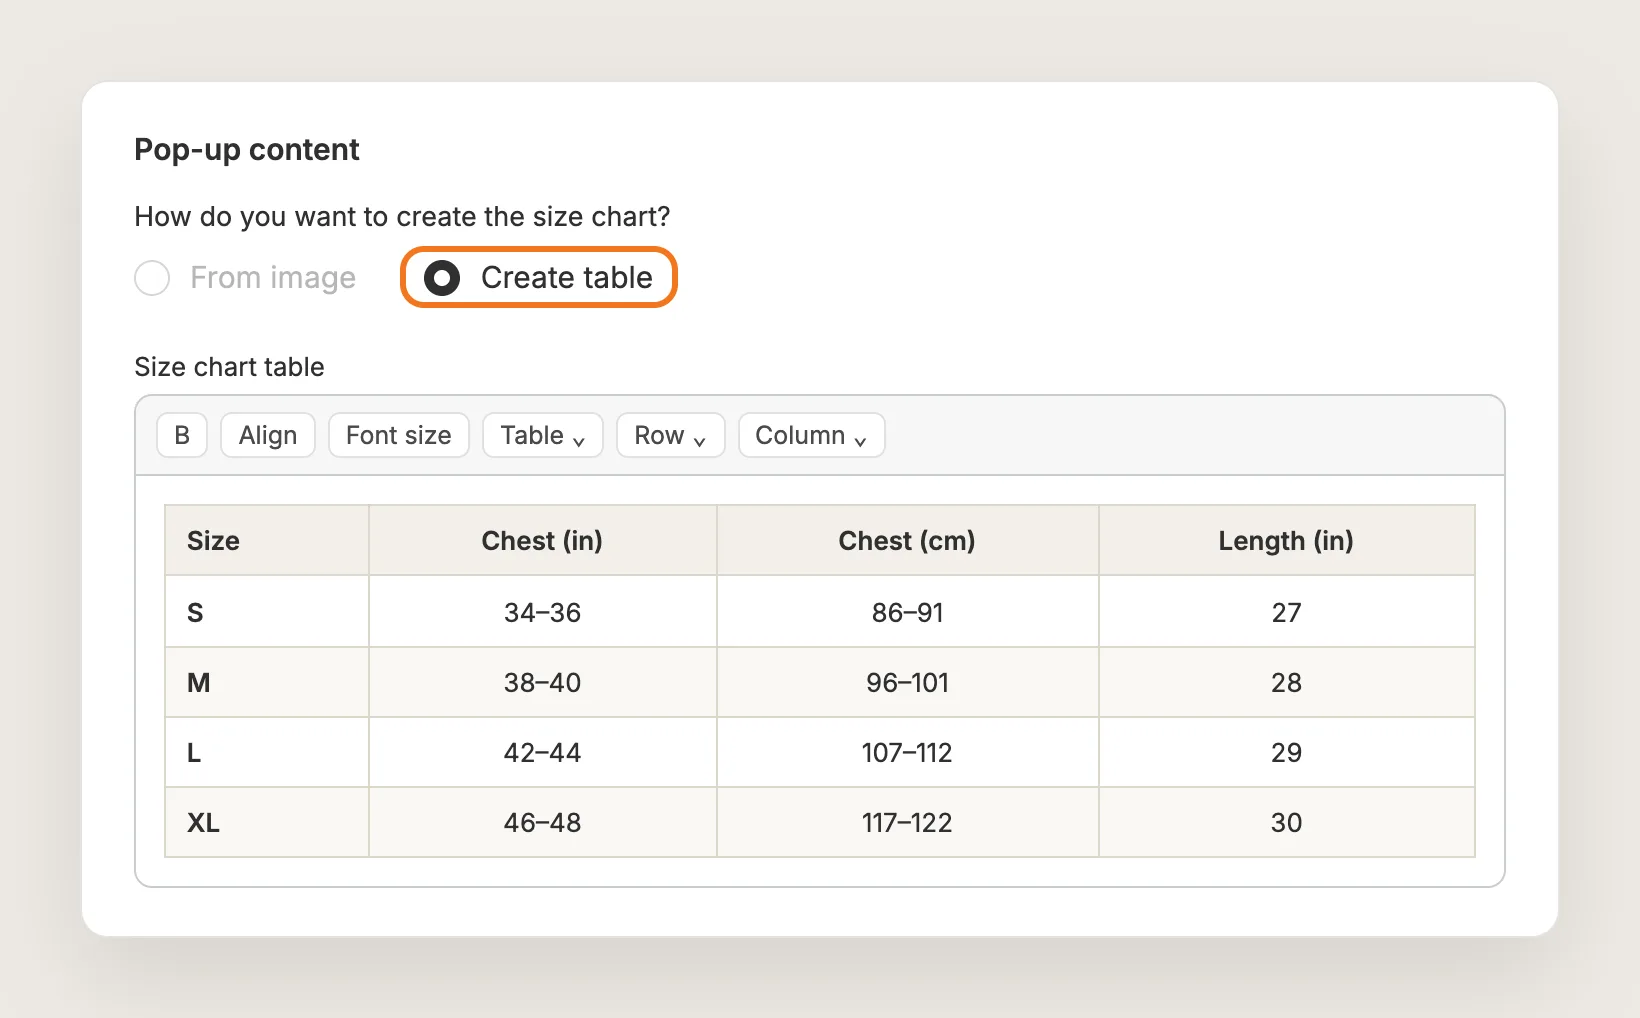Click the length cell showing 29
1640x1018 pixels.
coord(1287,752)
